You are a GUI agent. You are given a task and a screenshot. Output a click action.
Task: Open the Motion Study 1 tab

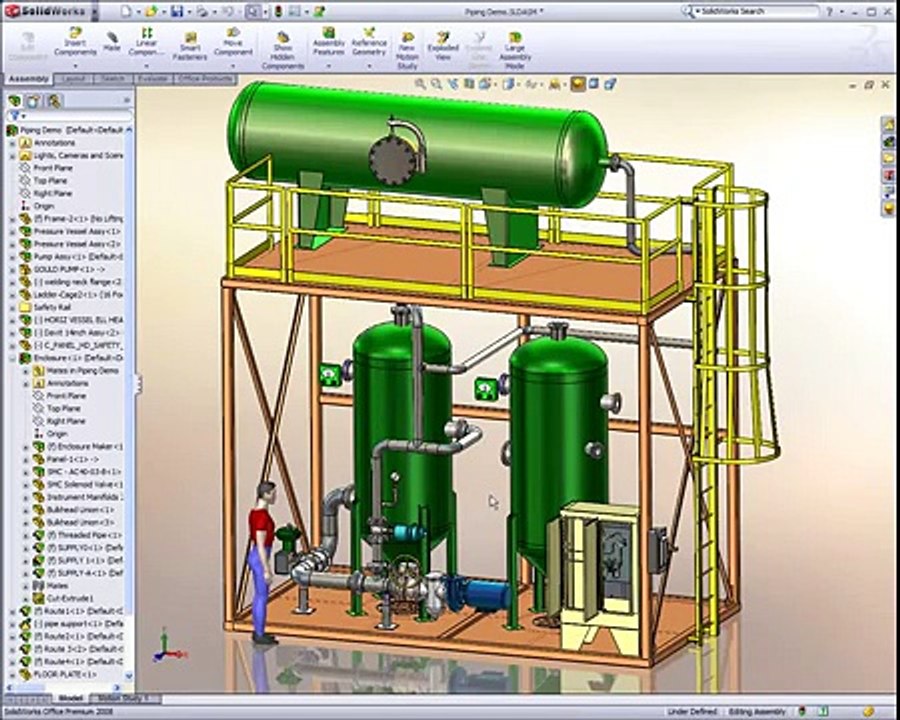(123, 699)
